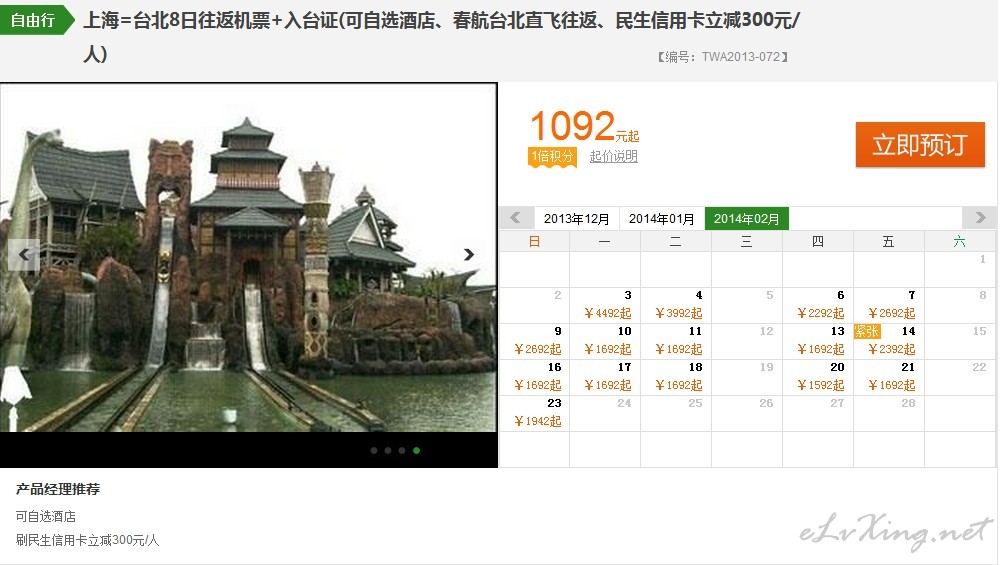This screenshot has height=565, width=1004.
Task: Click unavailable date 24 cell
Action: click(x=605, y=413)
